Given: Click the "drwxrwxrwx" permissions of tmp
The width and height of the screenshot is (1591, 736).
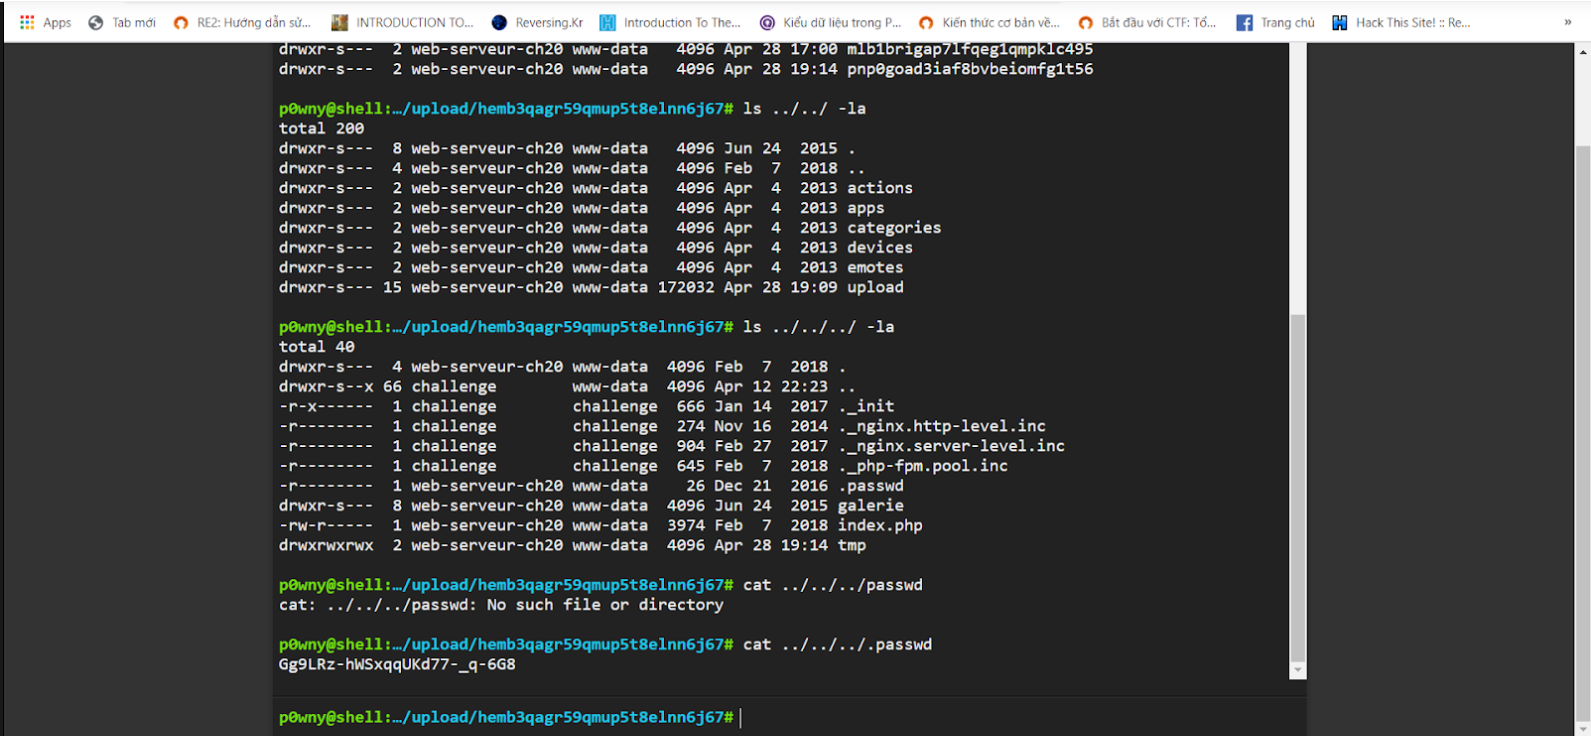Looking at the screenshot, I should (326, 546).
